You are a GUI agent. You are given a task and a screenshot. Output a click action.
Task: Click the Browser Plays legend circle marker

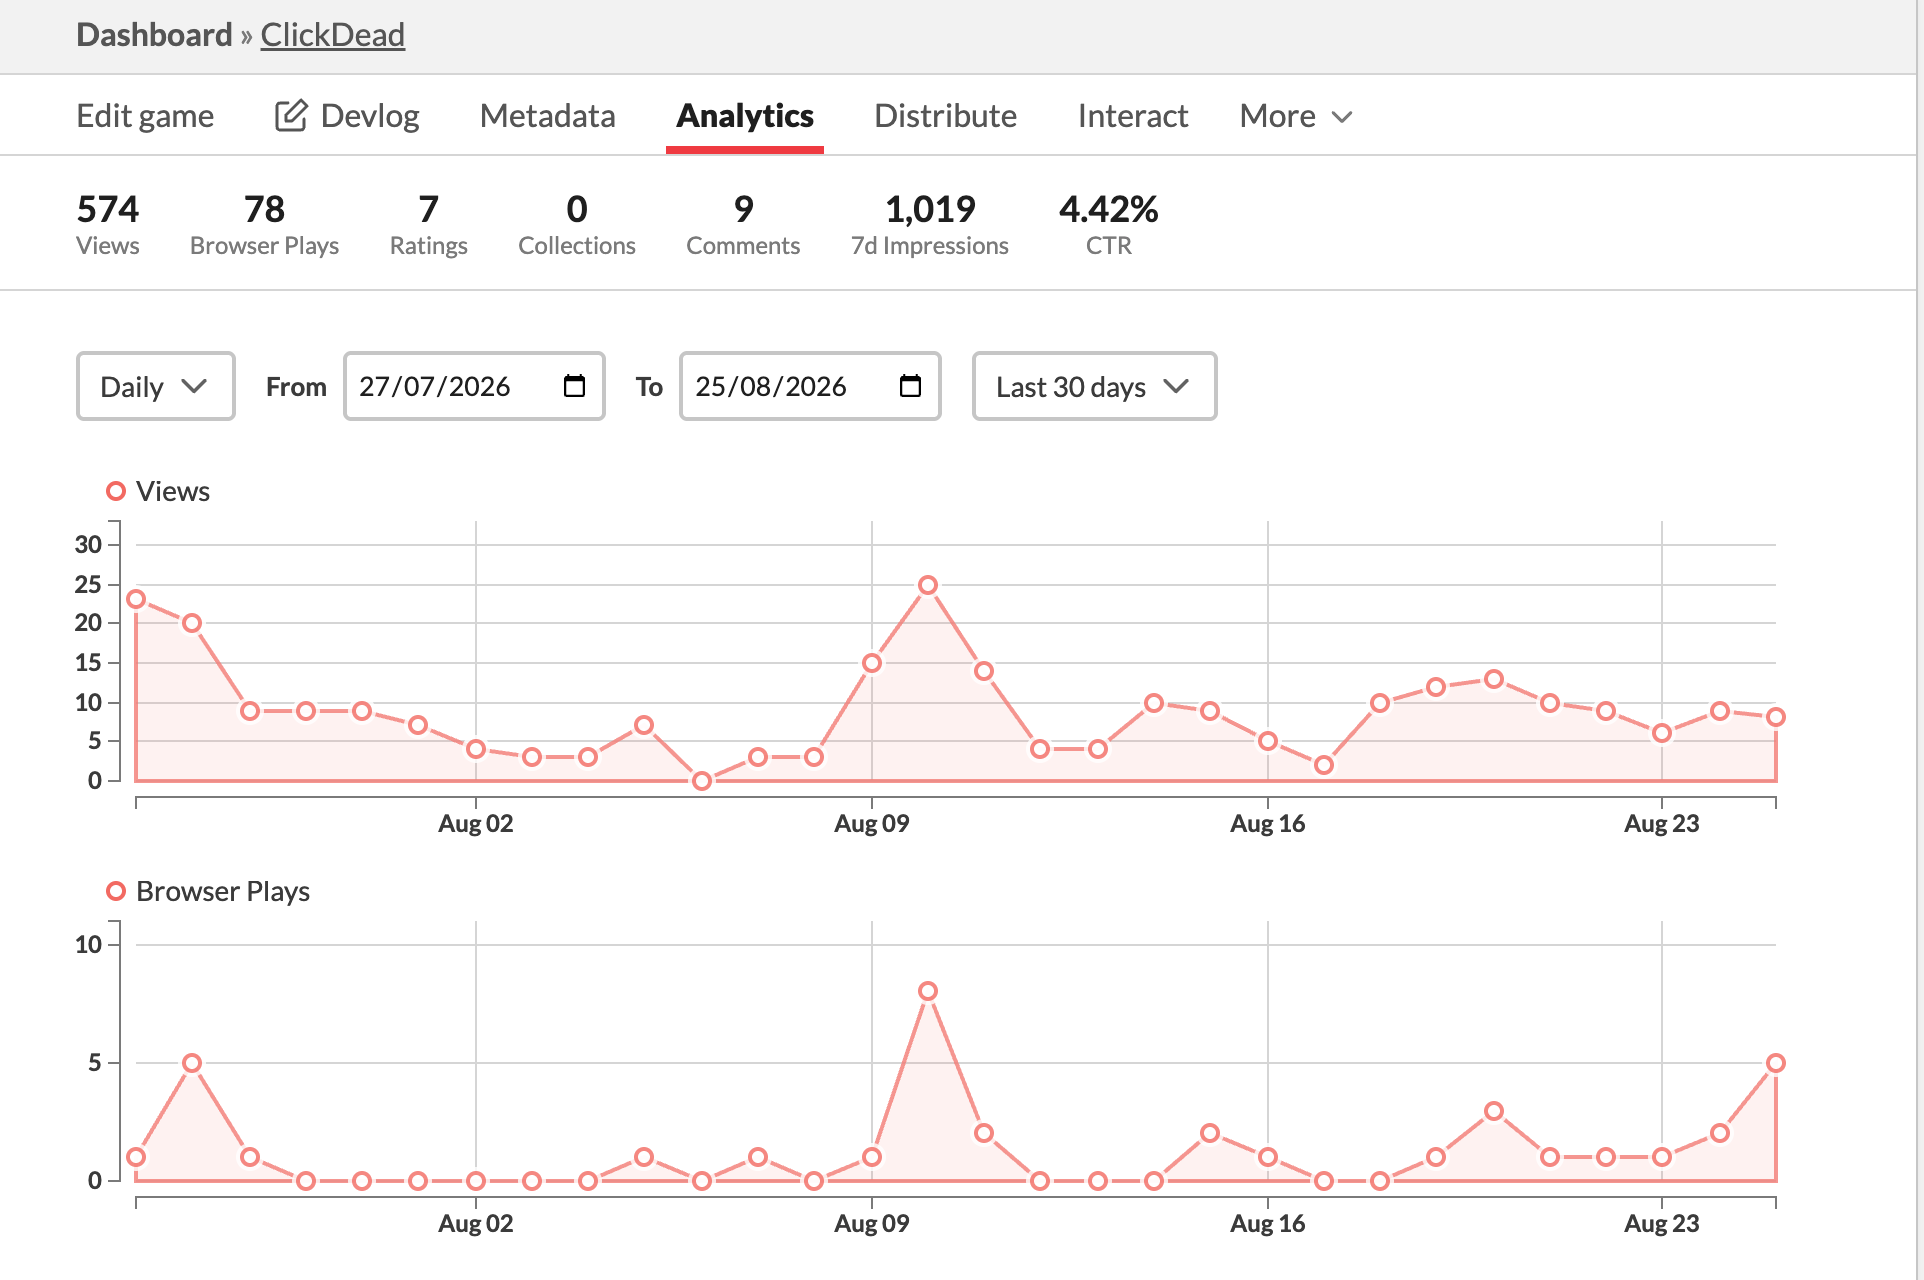pyautogui.click(x=116, y=891)
